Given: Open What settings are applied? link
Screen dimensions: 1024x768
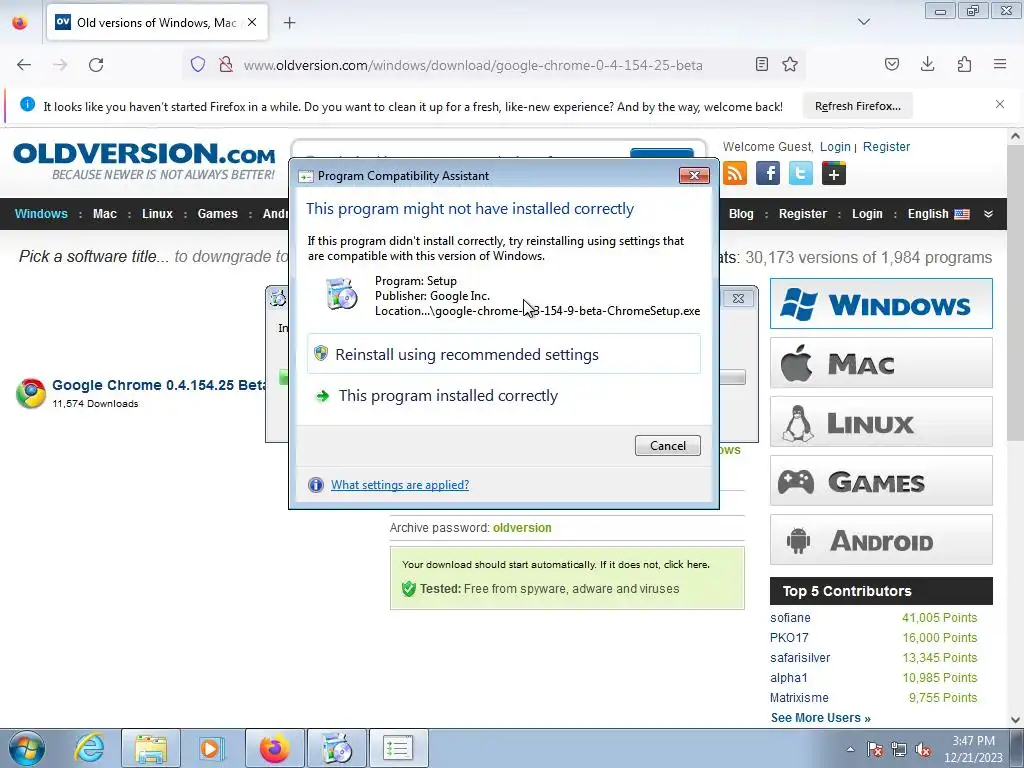Looking at the screenshot, I should (x=400, y=485).
